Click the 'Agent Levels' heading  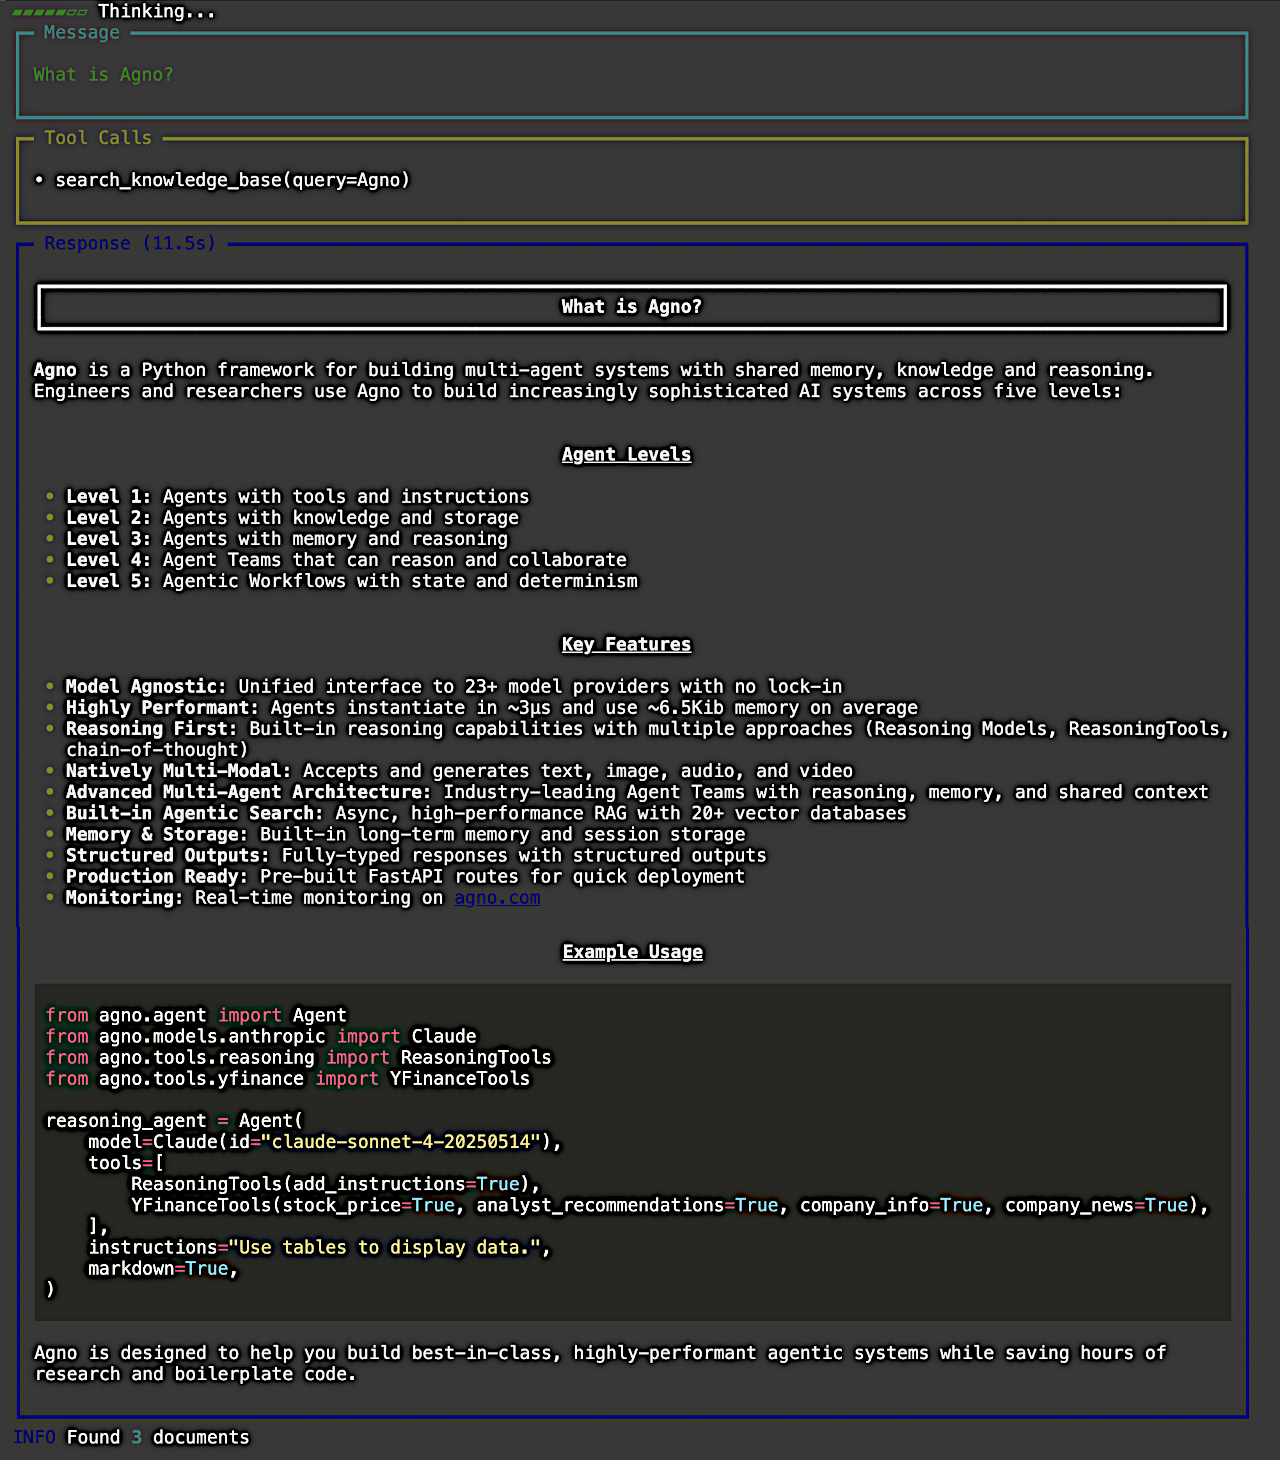point(626,454)
